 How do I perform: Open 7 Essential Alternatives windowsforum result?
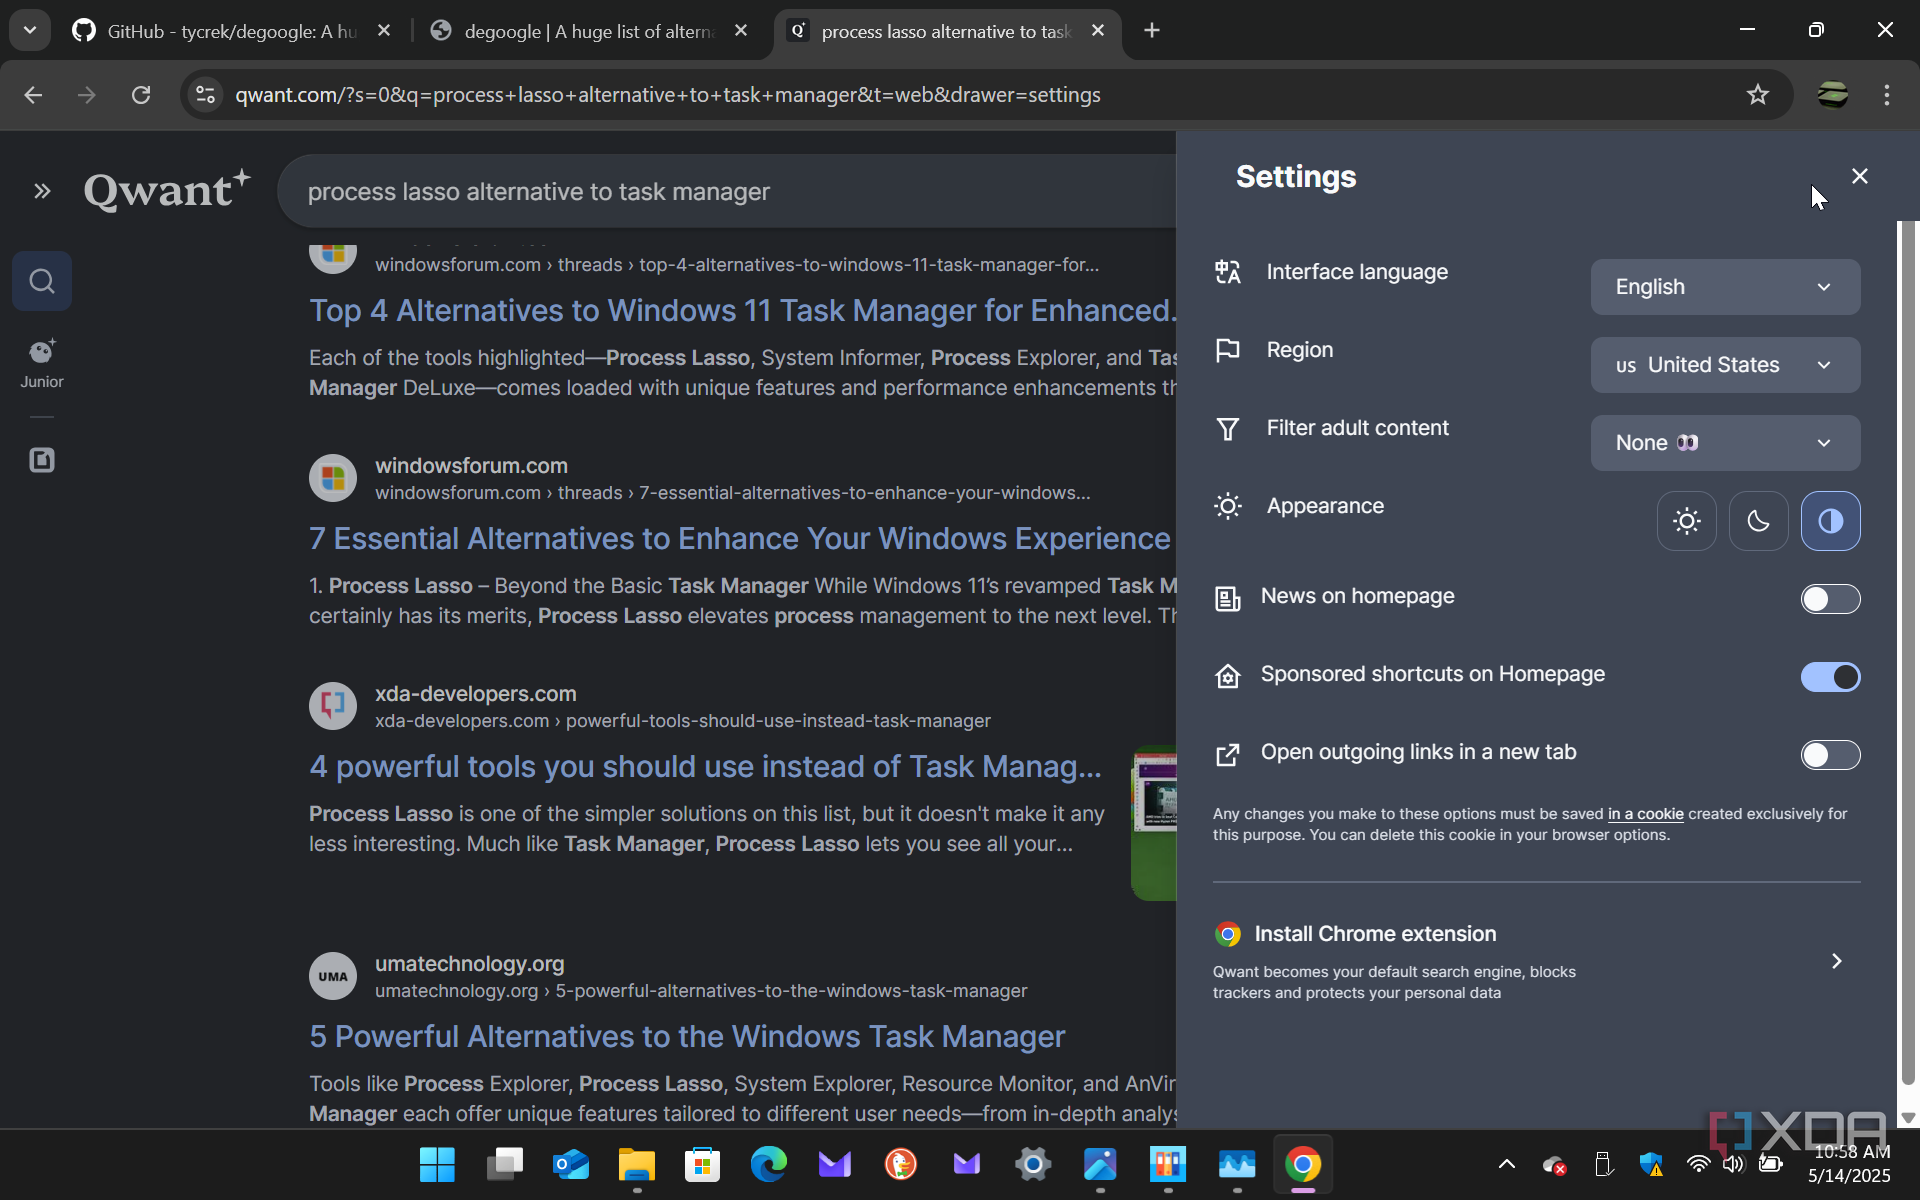pos(739,538)
